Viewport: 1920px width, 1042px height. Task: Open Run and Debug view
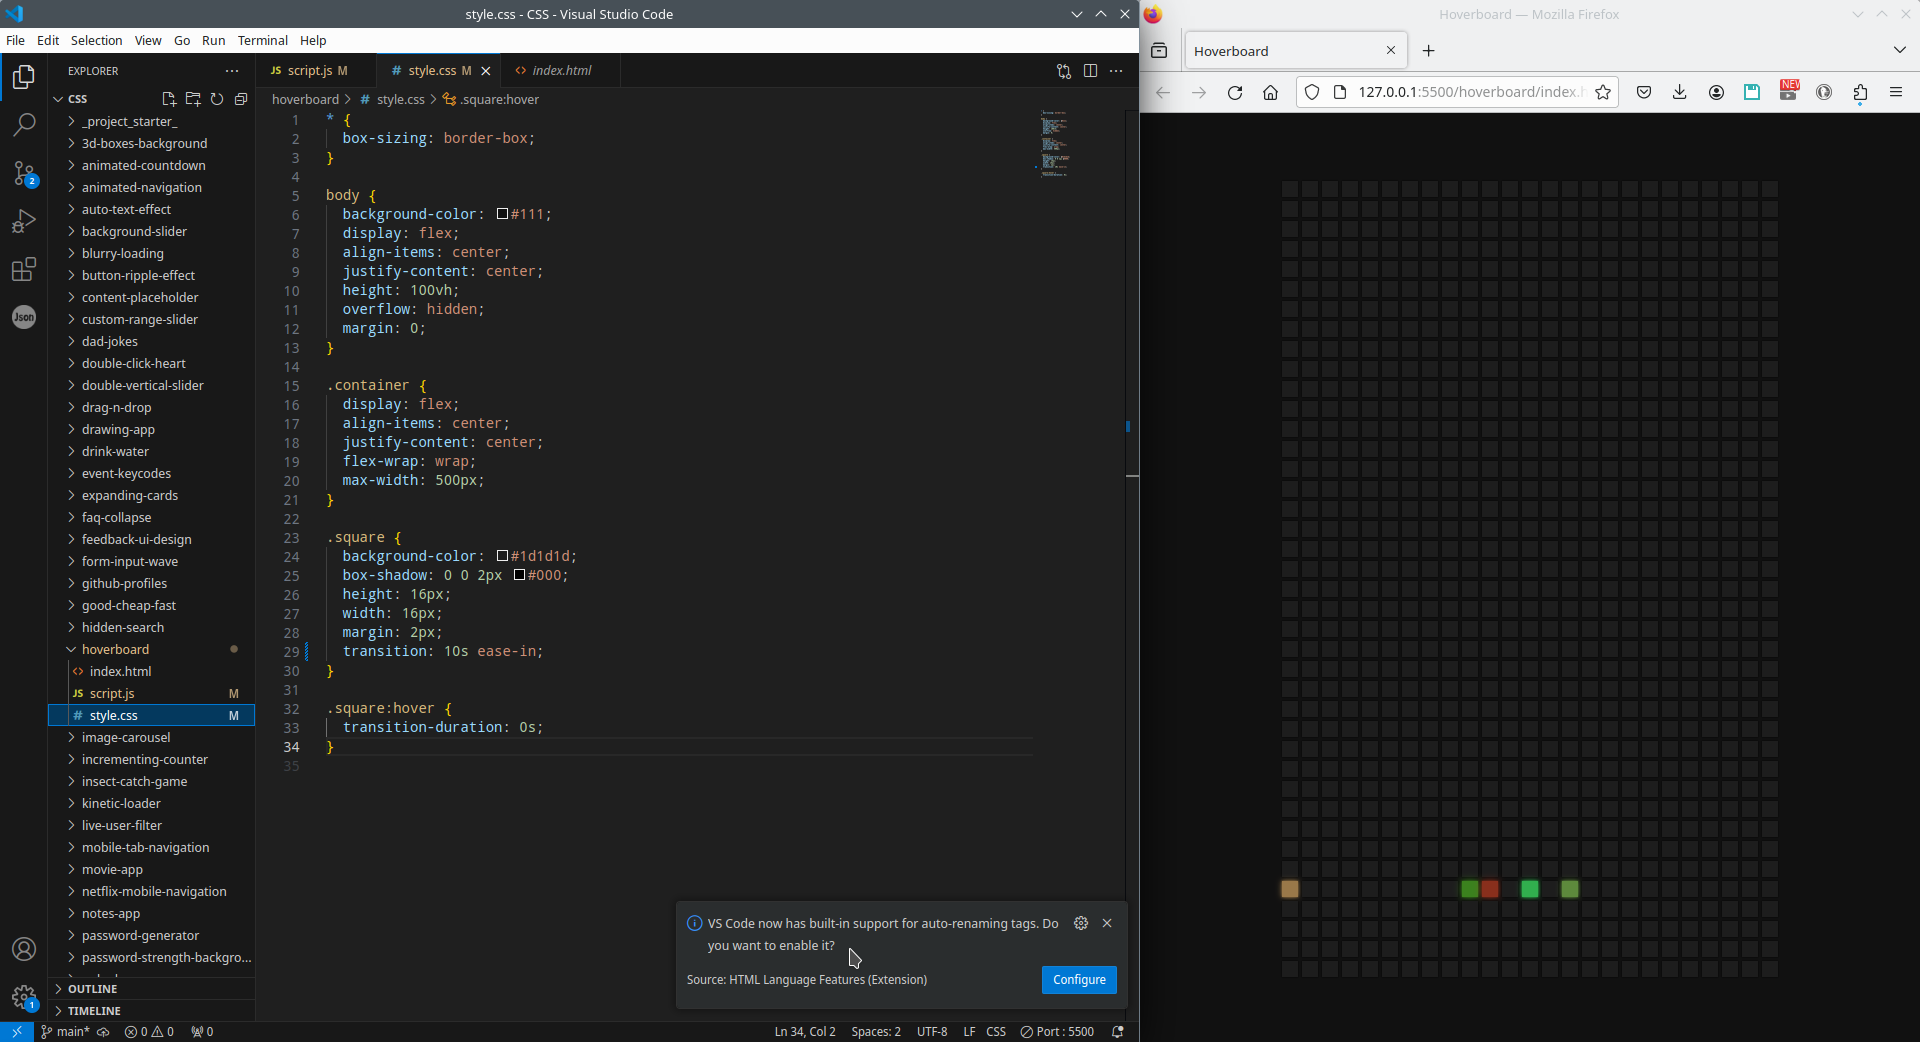24,221
